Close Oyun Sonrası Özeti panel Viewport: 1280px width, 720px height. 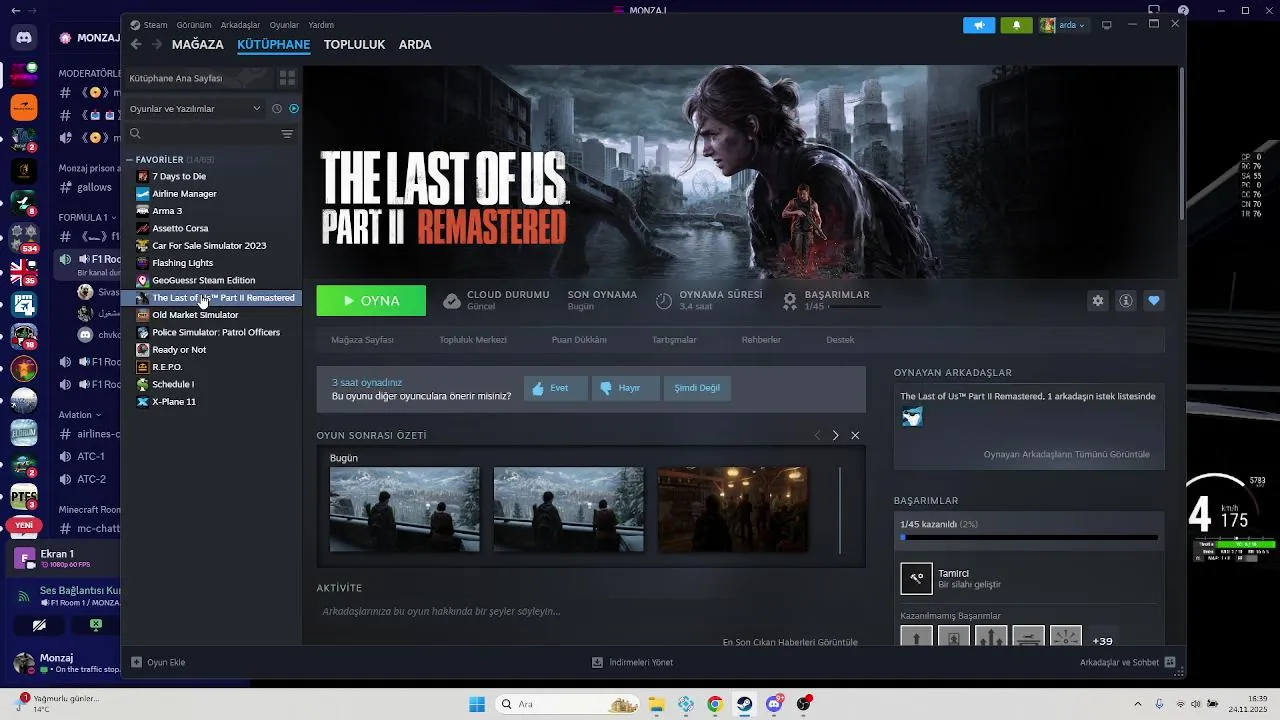click(x=855, y=436)
